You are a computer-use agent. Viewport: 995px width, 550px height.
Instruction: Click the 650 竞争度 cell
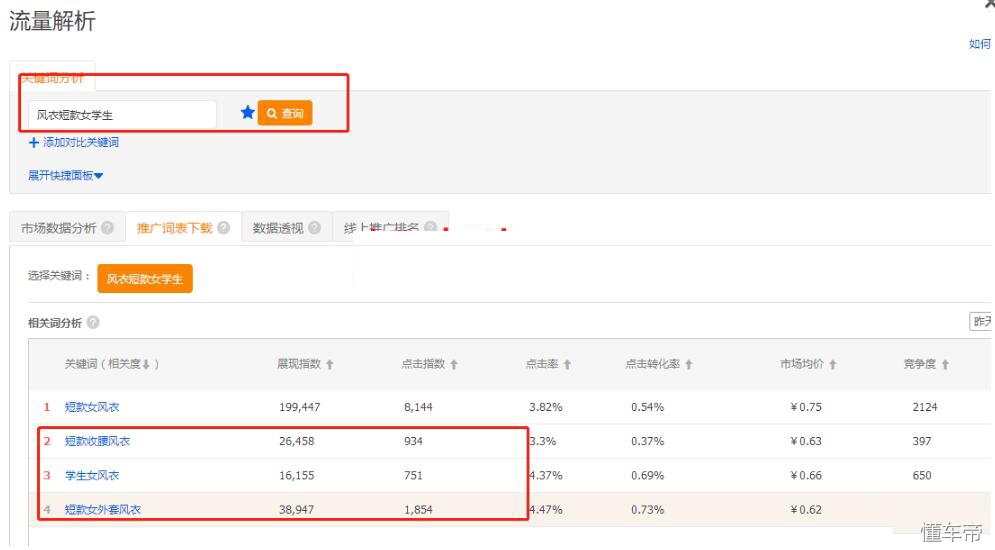pyautogui.click(x=922, y=475)
